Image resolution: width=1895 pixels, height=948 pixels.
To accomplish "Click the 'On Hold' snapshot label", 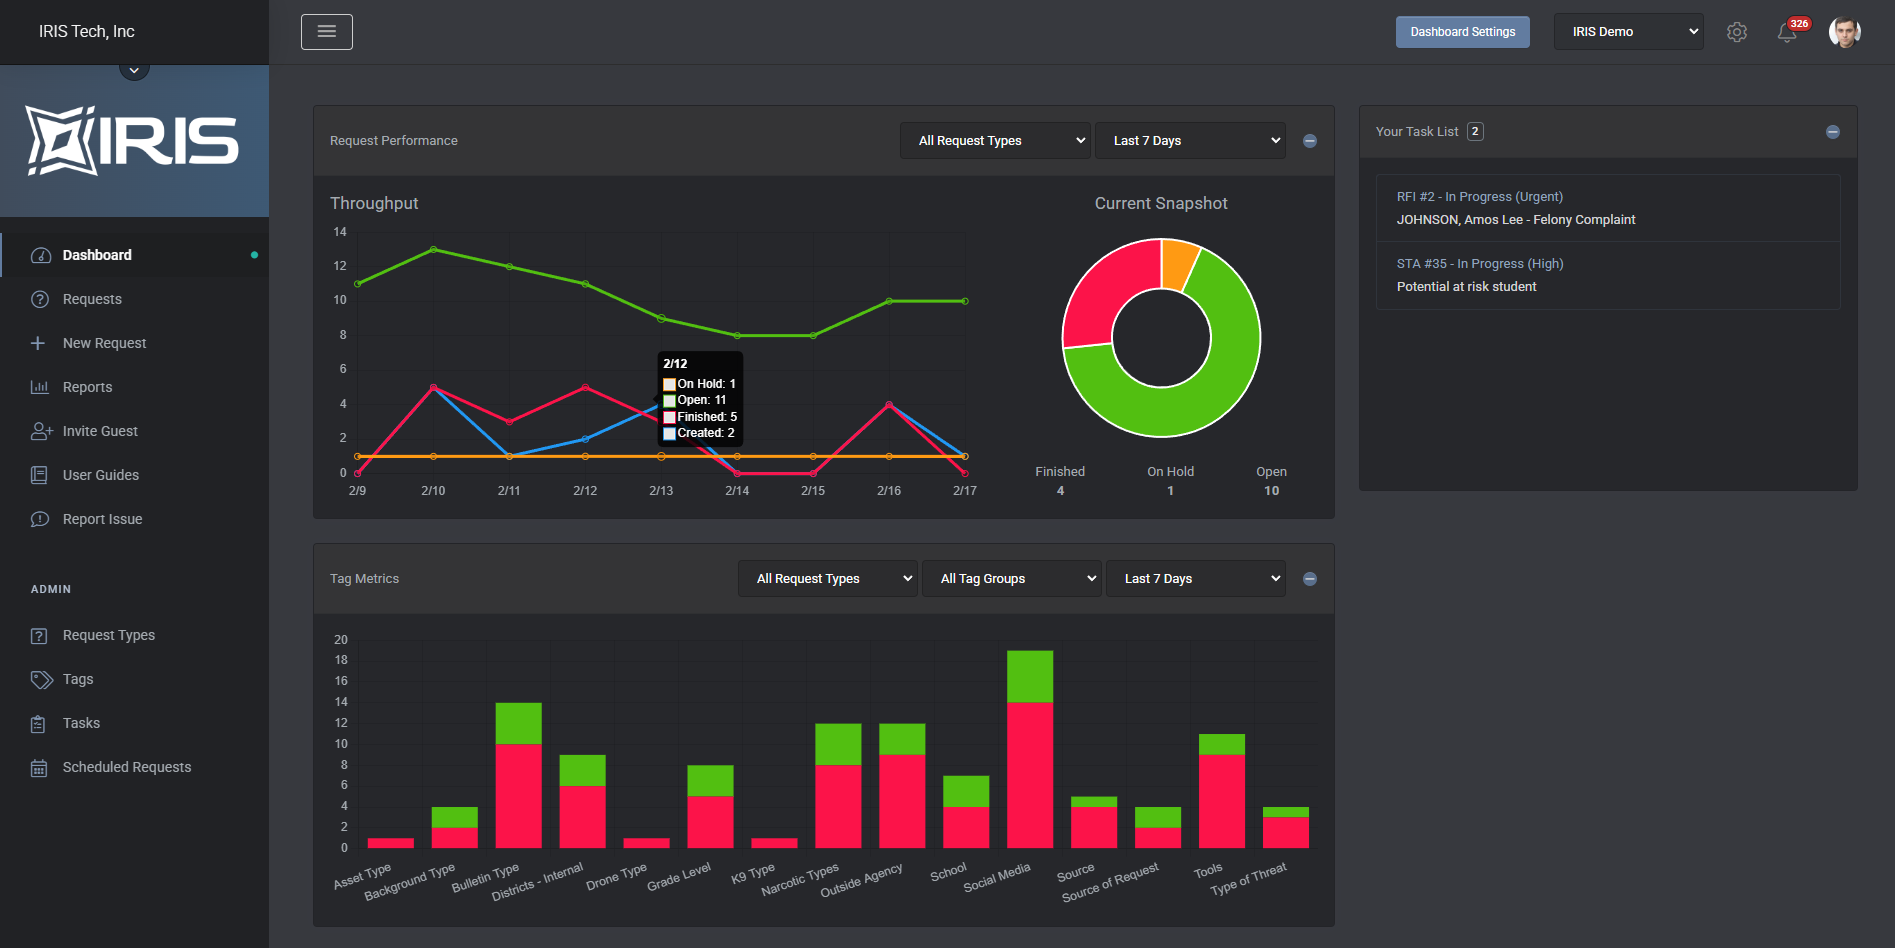I will coord(1170,472).
